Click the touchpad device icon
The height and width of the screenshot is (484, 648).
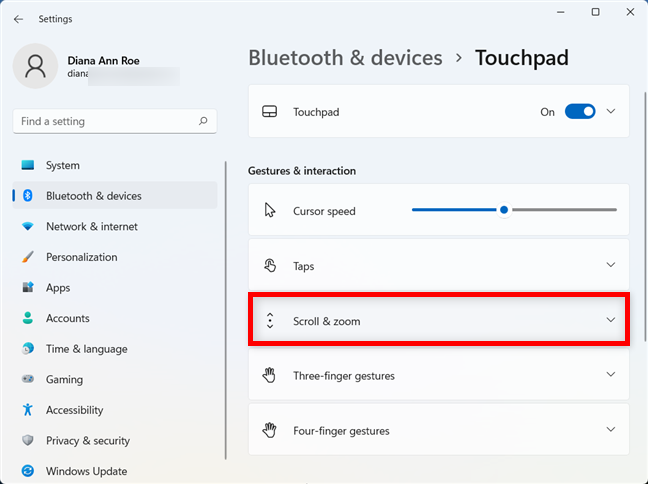pyautogui.click(x=269, y=112)
